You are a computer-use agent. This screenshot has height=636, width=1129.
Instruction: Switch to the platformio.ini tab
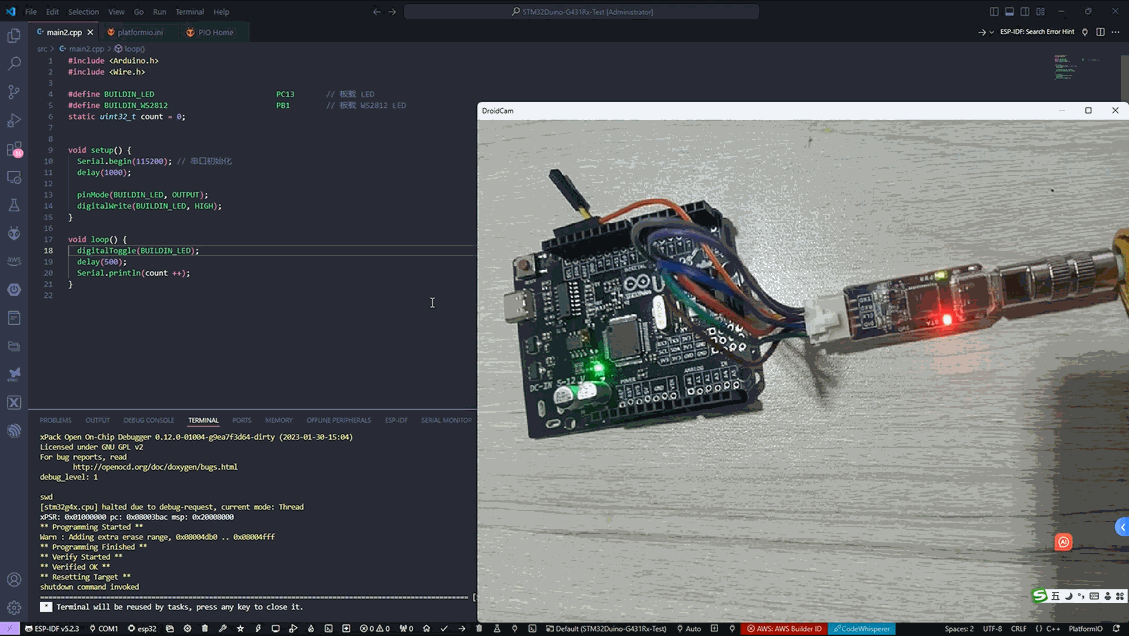[x=139, y=32]
